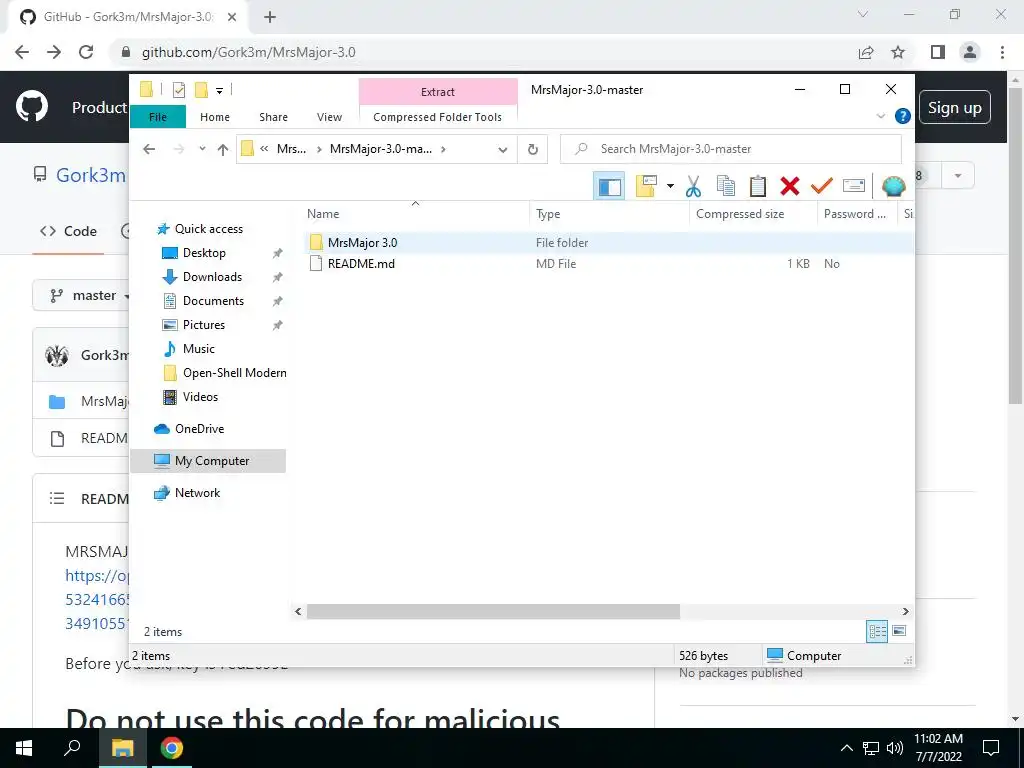Image resolution: width=1024 pixels, height=768 pixels.
Task: Open Music in navigation pane
Action: point(199,349)
